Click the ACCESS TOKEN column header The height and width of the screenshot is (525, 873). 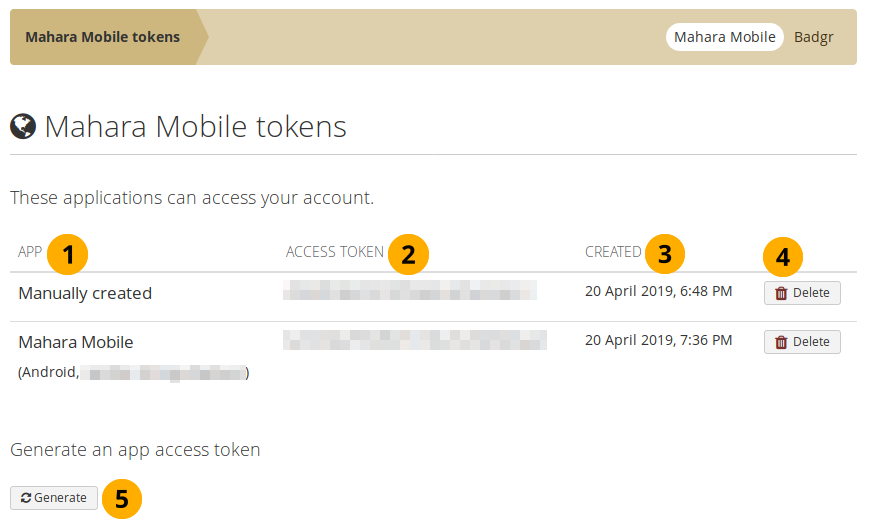tap(334, 252)
